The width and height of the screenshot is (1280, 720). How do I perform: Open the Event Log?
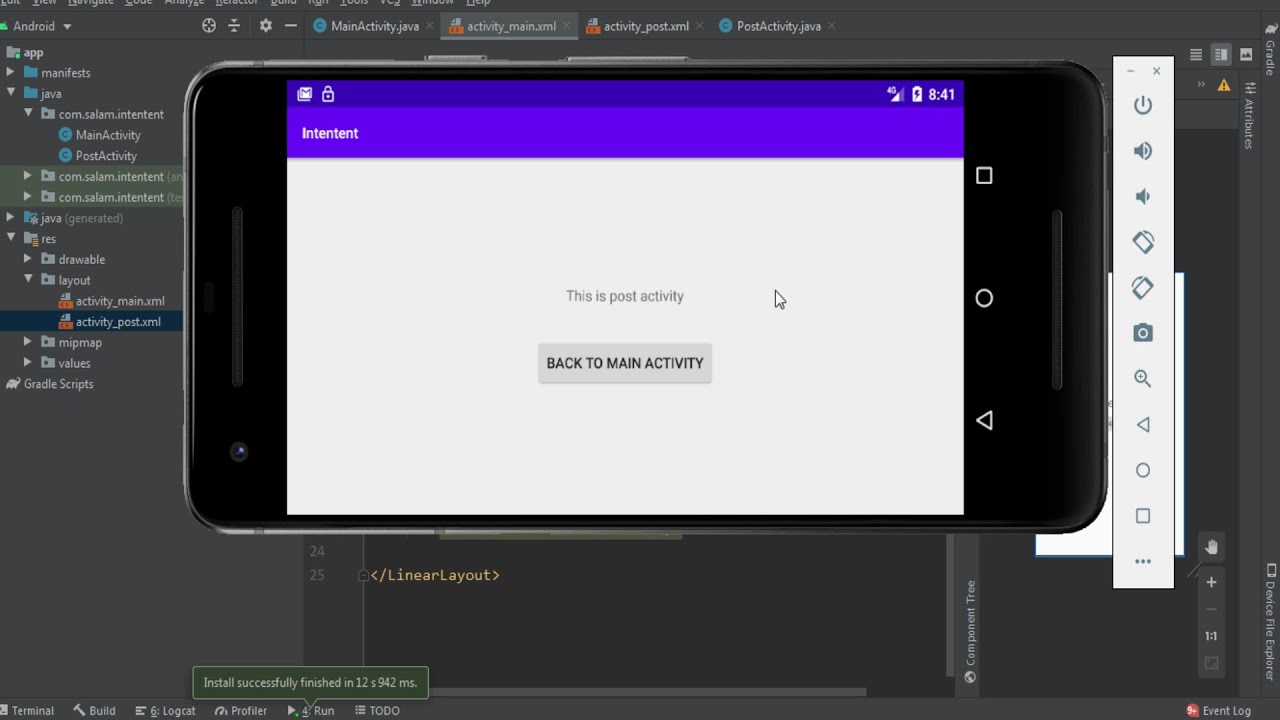(1218, 711)
